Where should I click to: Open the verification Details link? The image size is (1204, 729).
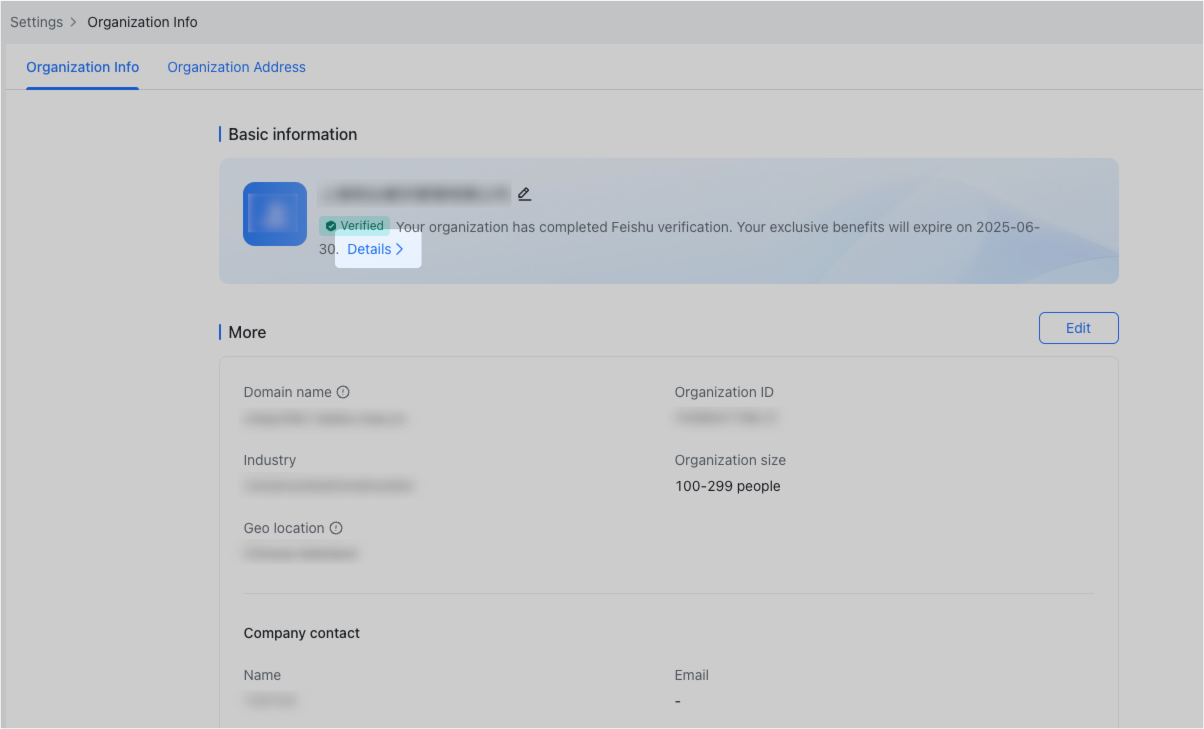(x=371, y=249)
